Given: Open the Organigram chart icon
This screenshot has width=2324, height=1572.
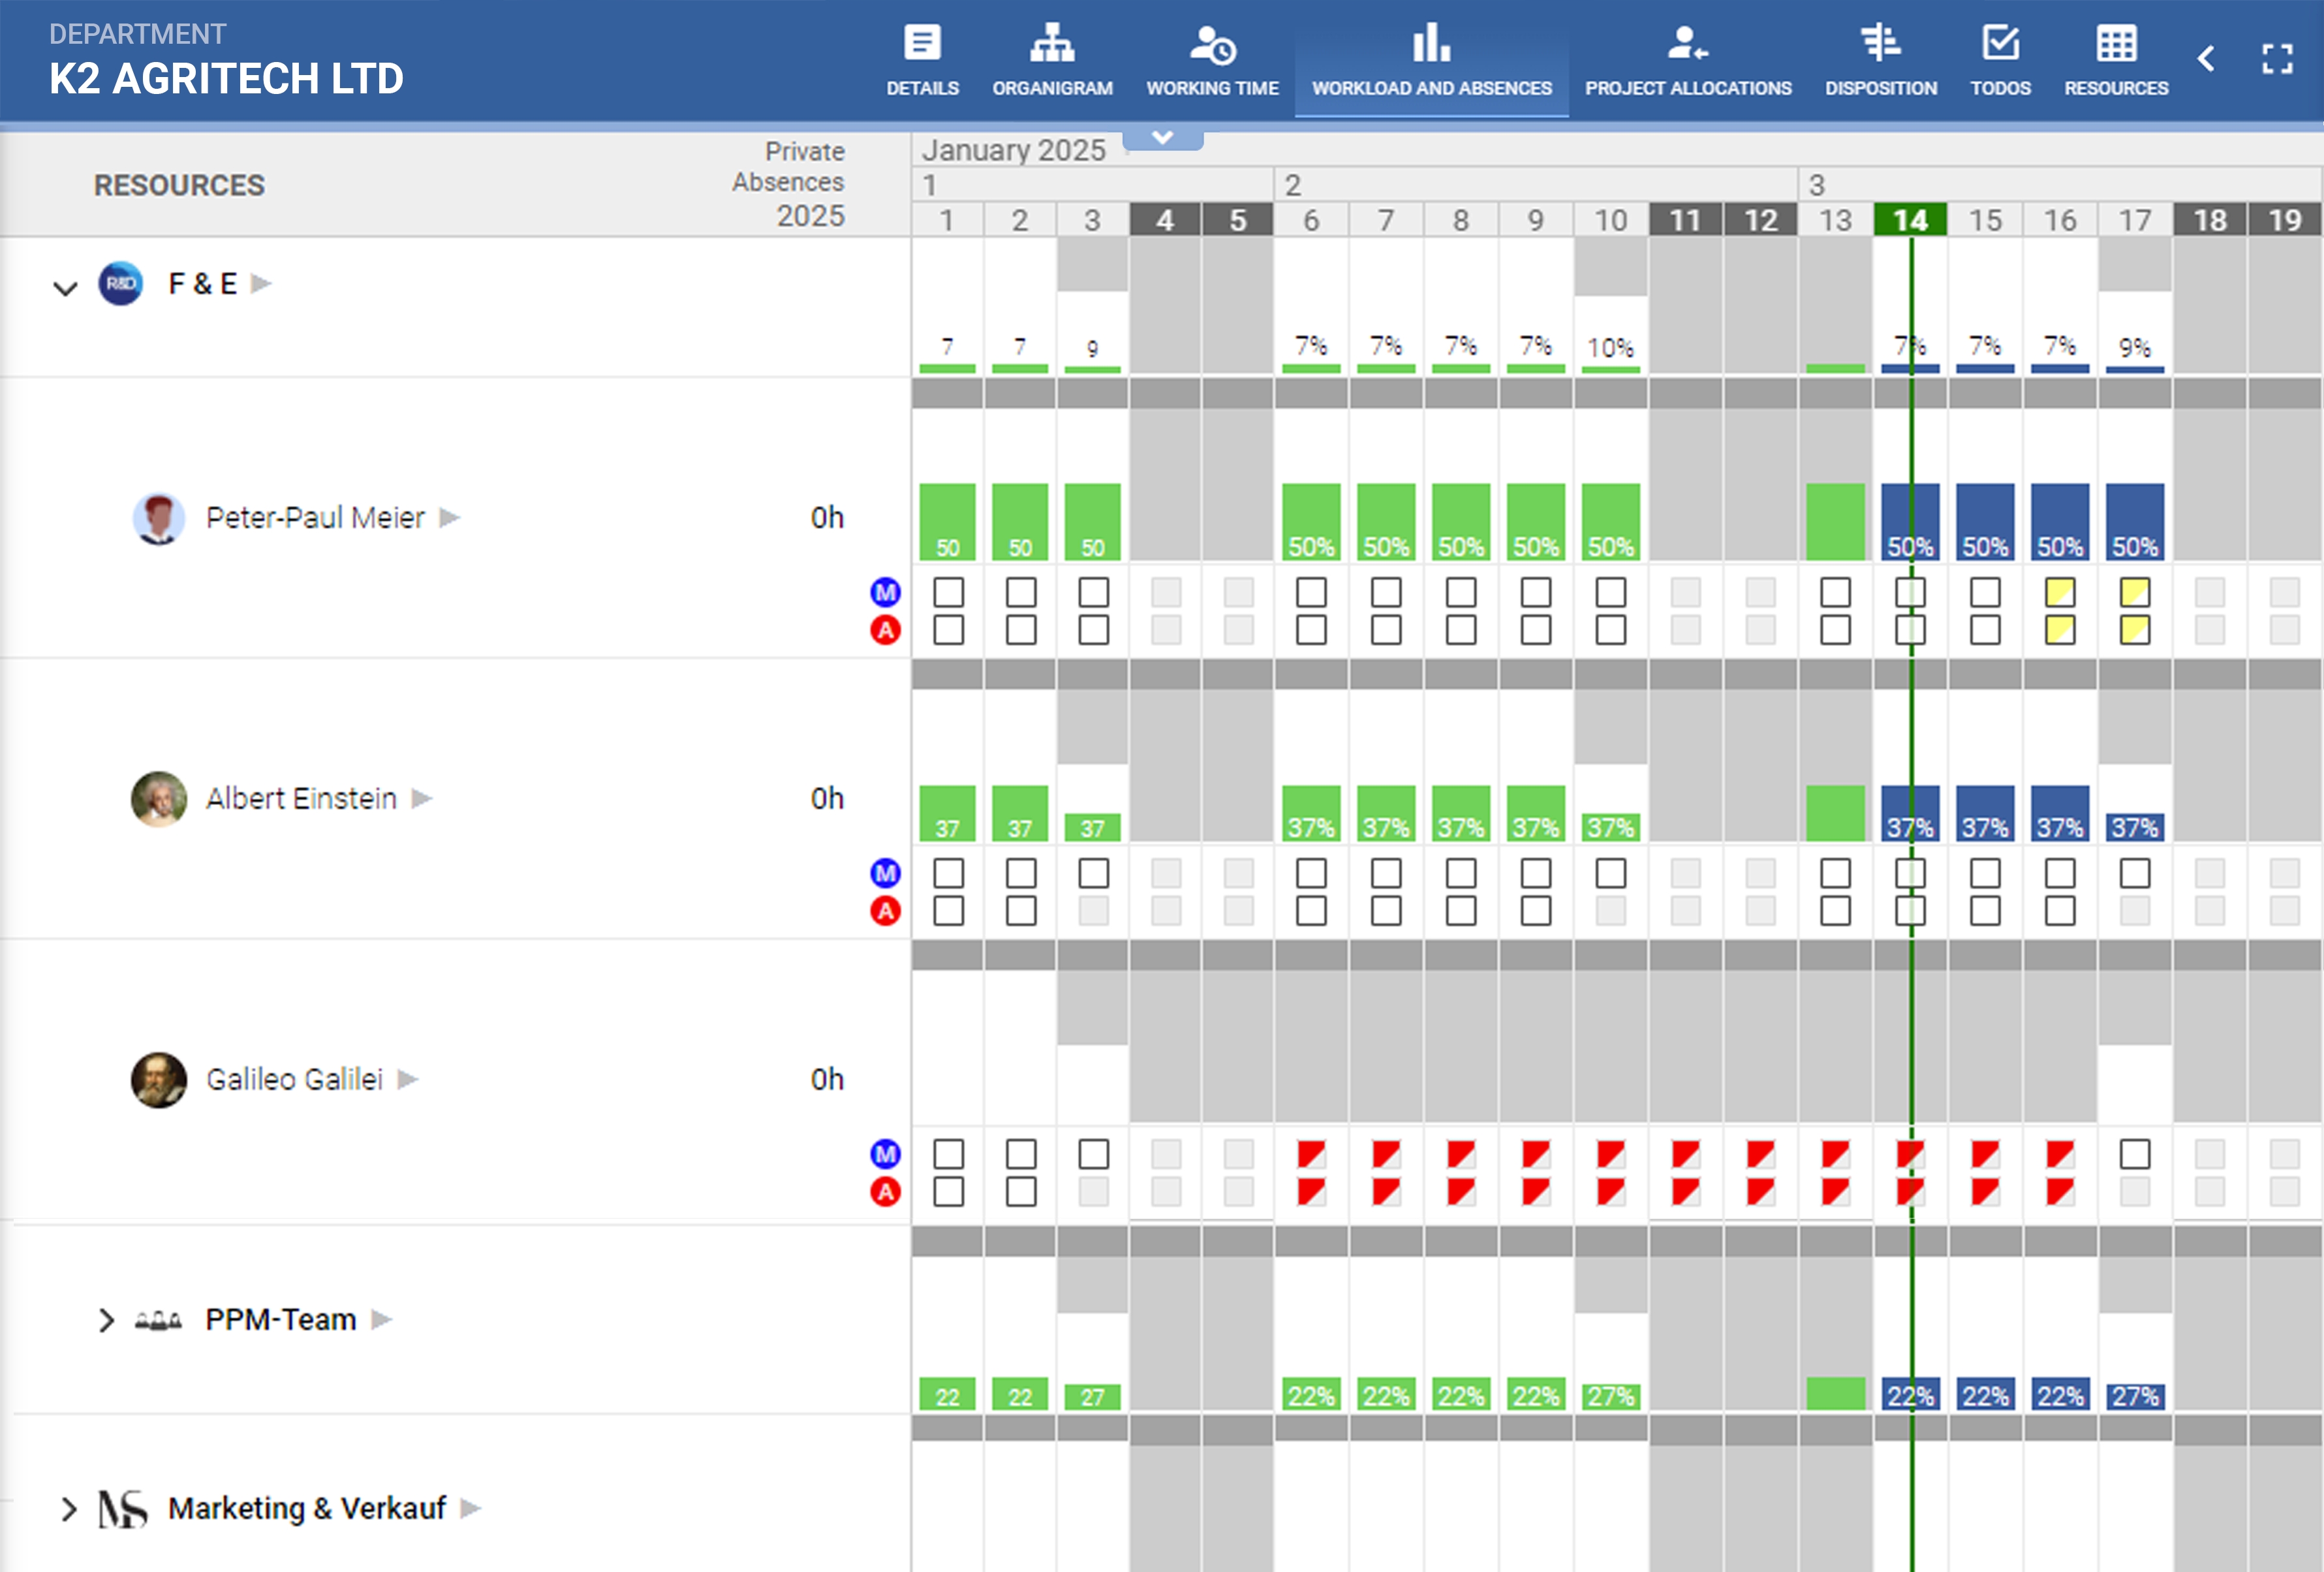Looking at the screenshot, I should coord(1051,44).
